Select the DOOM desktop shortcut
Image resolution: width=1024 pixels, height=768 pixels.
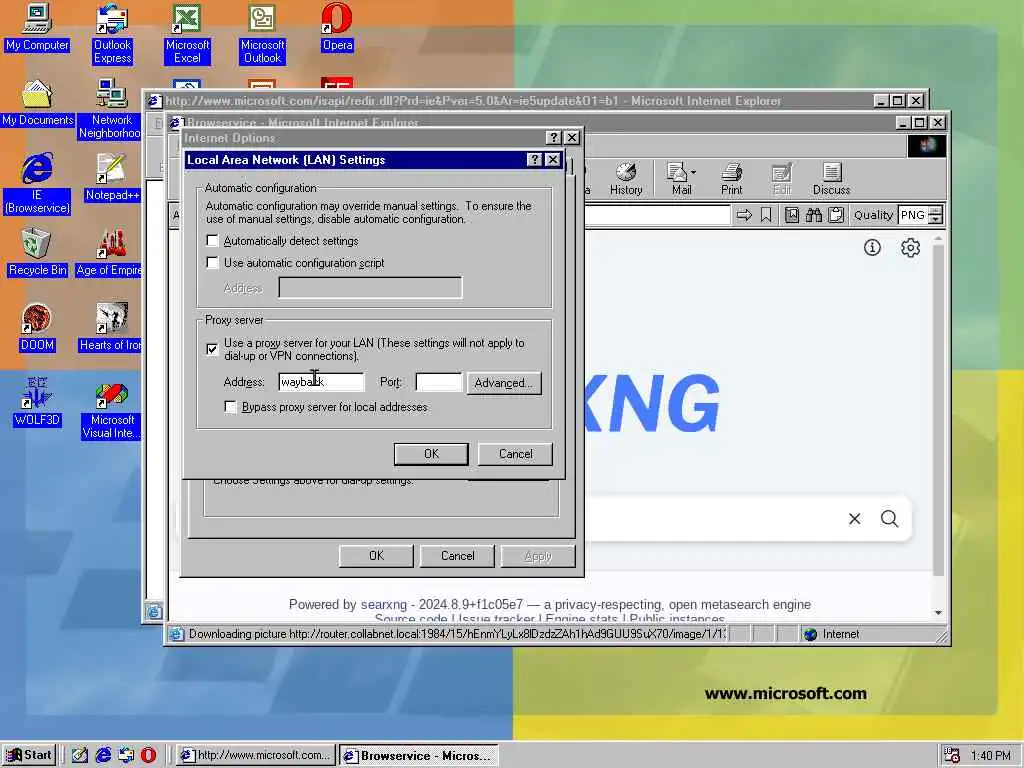click(x=37, y=328)
